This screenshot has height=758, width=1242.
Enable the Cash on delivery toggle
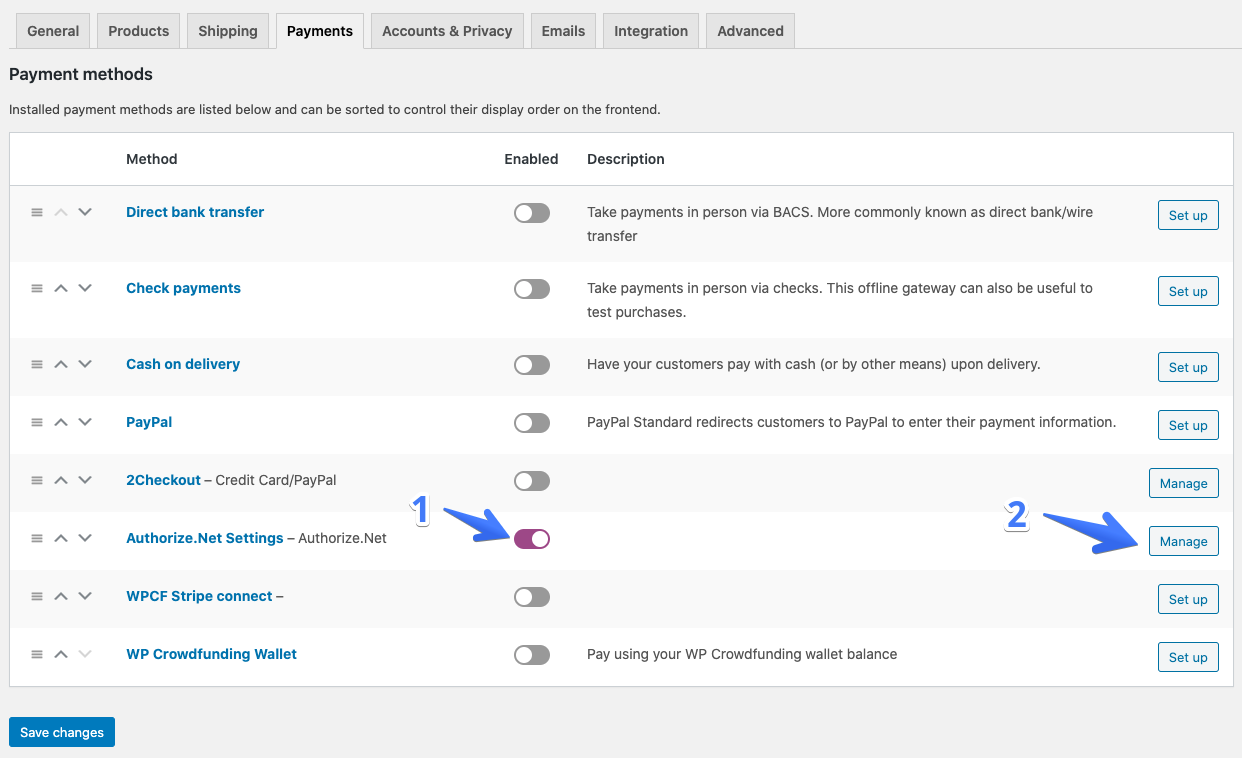(532, 365)
